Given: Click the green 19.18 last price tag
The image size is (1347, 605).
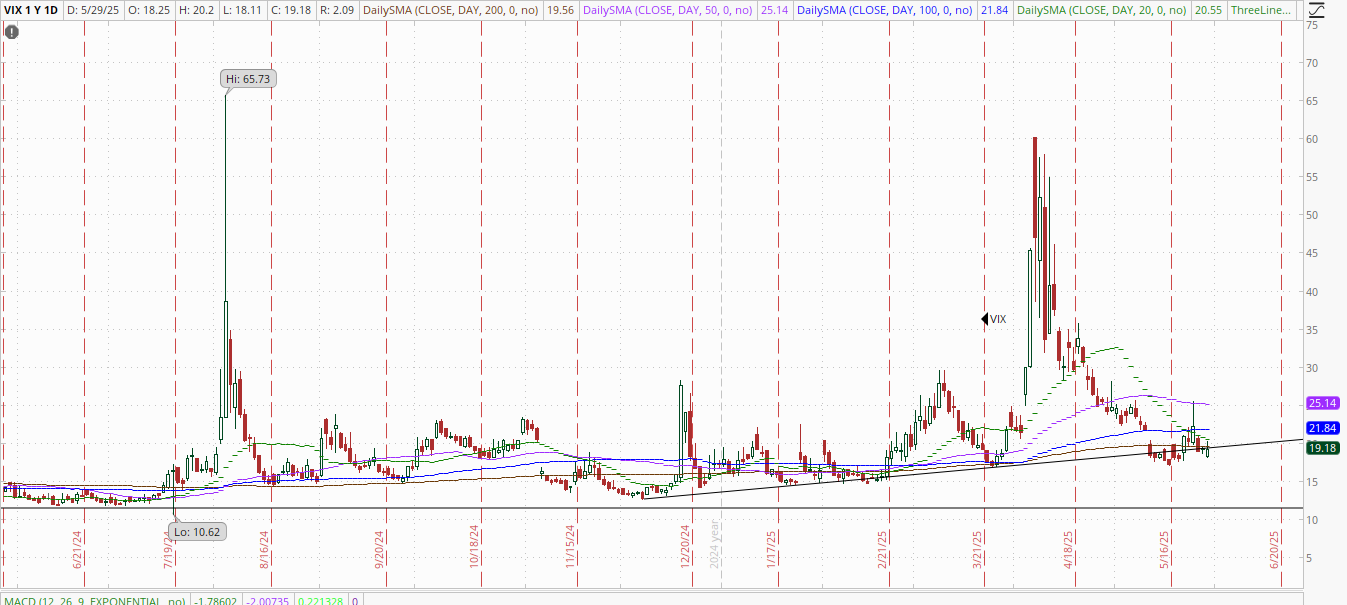Looking at the screenshot, I should pos(1322,448).
